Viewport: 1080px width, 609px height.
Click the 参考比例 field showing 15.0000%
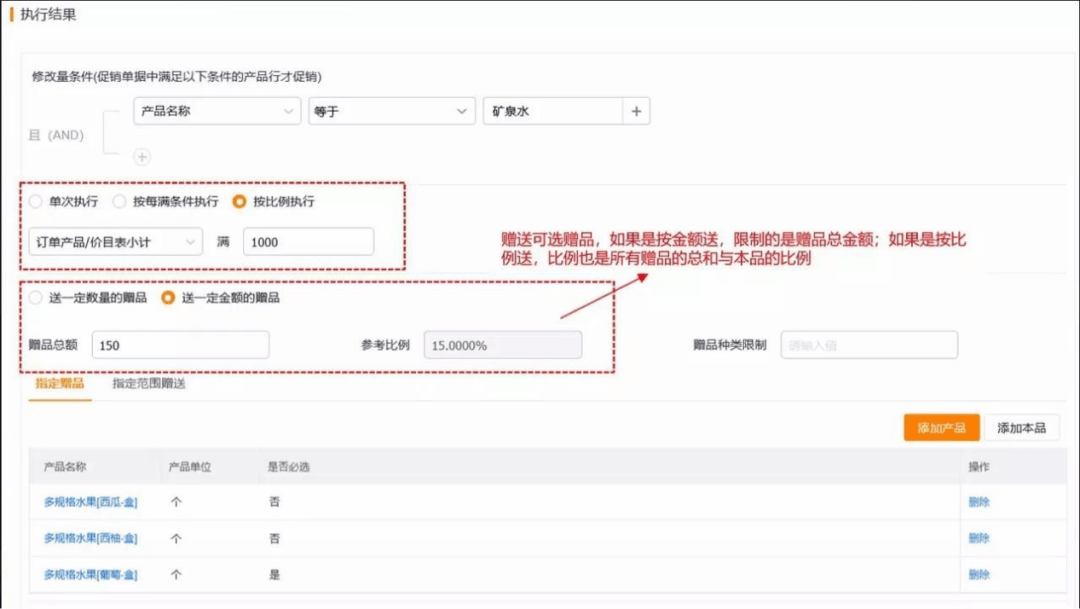point(503,345)
